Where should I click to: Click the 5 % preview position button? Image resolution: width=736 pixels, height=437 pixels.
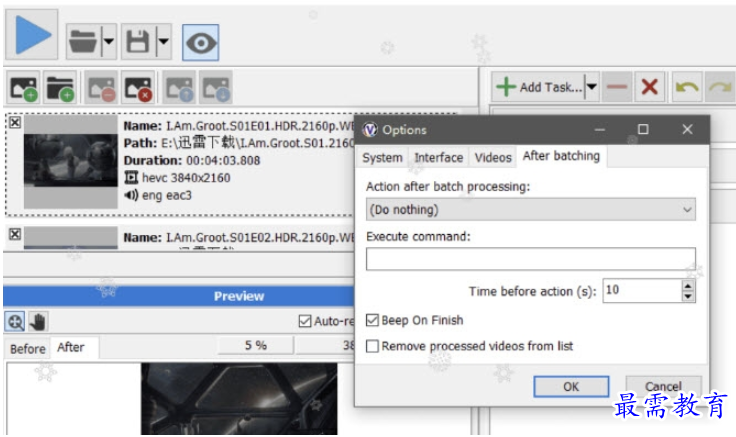click(256, 345)
